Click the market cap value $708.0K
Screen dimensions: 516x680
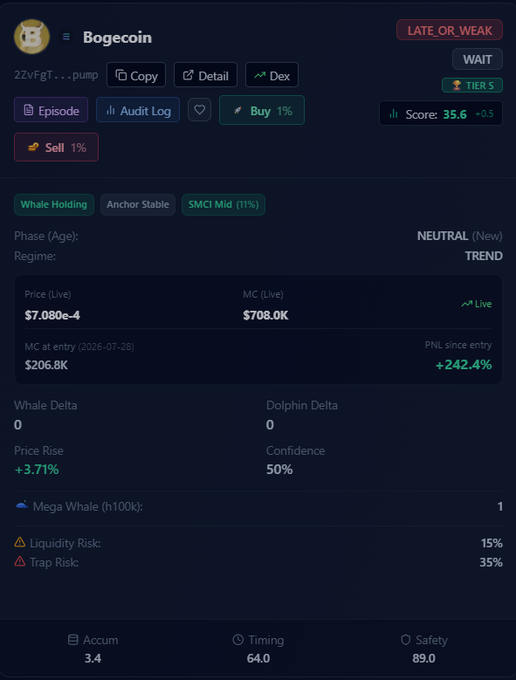click(x=265, y=315)
